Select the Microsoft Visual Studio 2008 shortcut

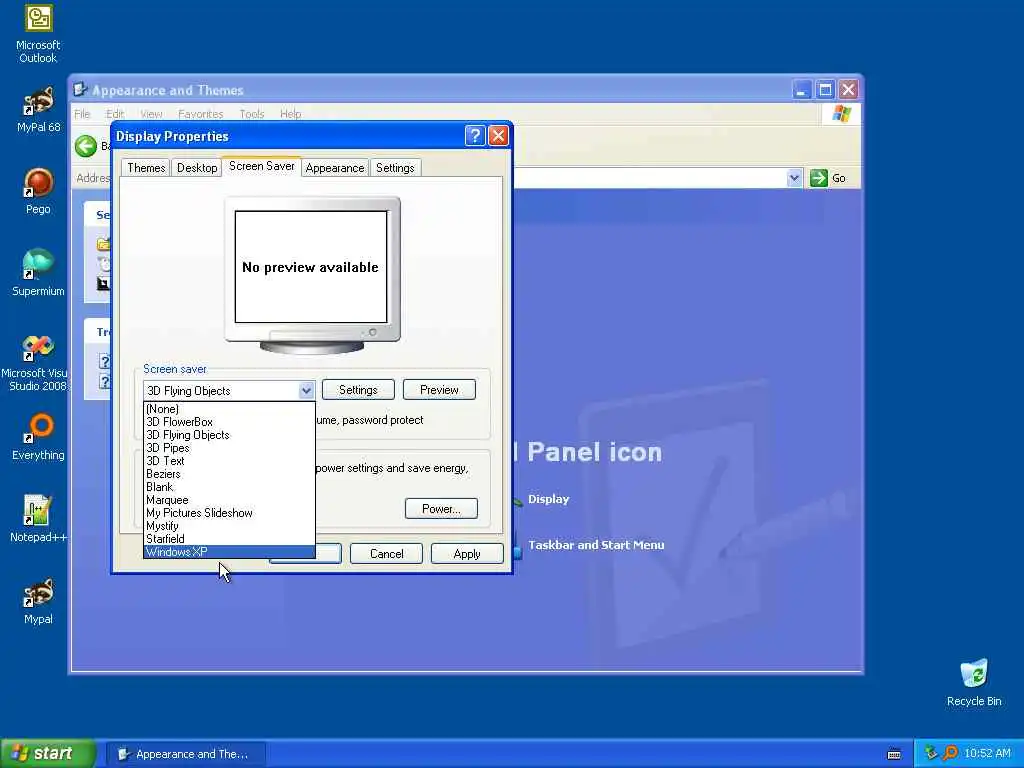point(35,362)
